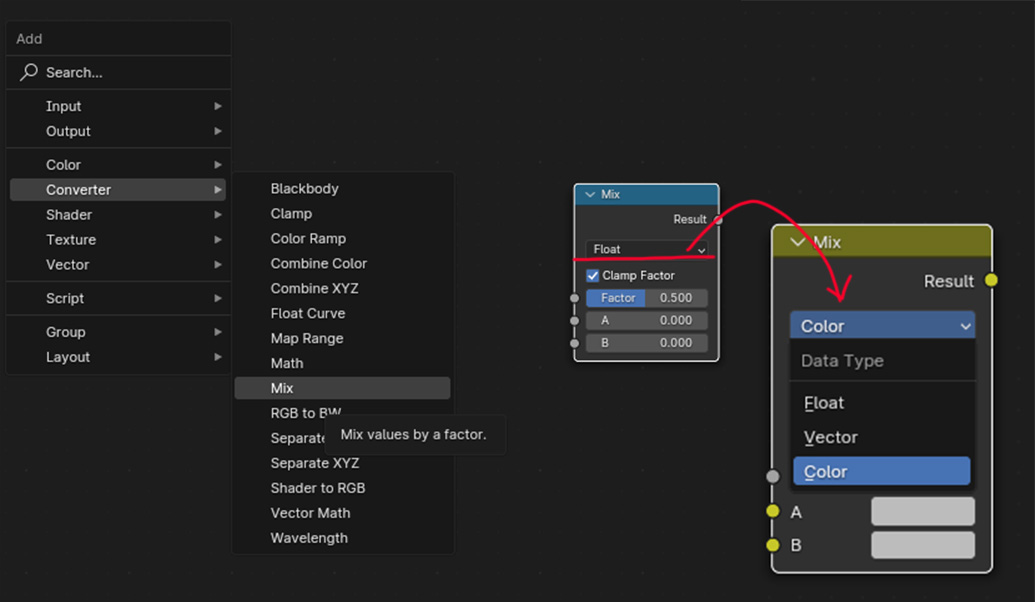Collapse the blue Mix node using its header chevron

click(x=591, y=193)
